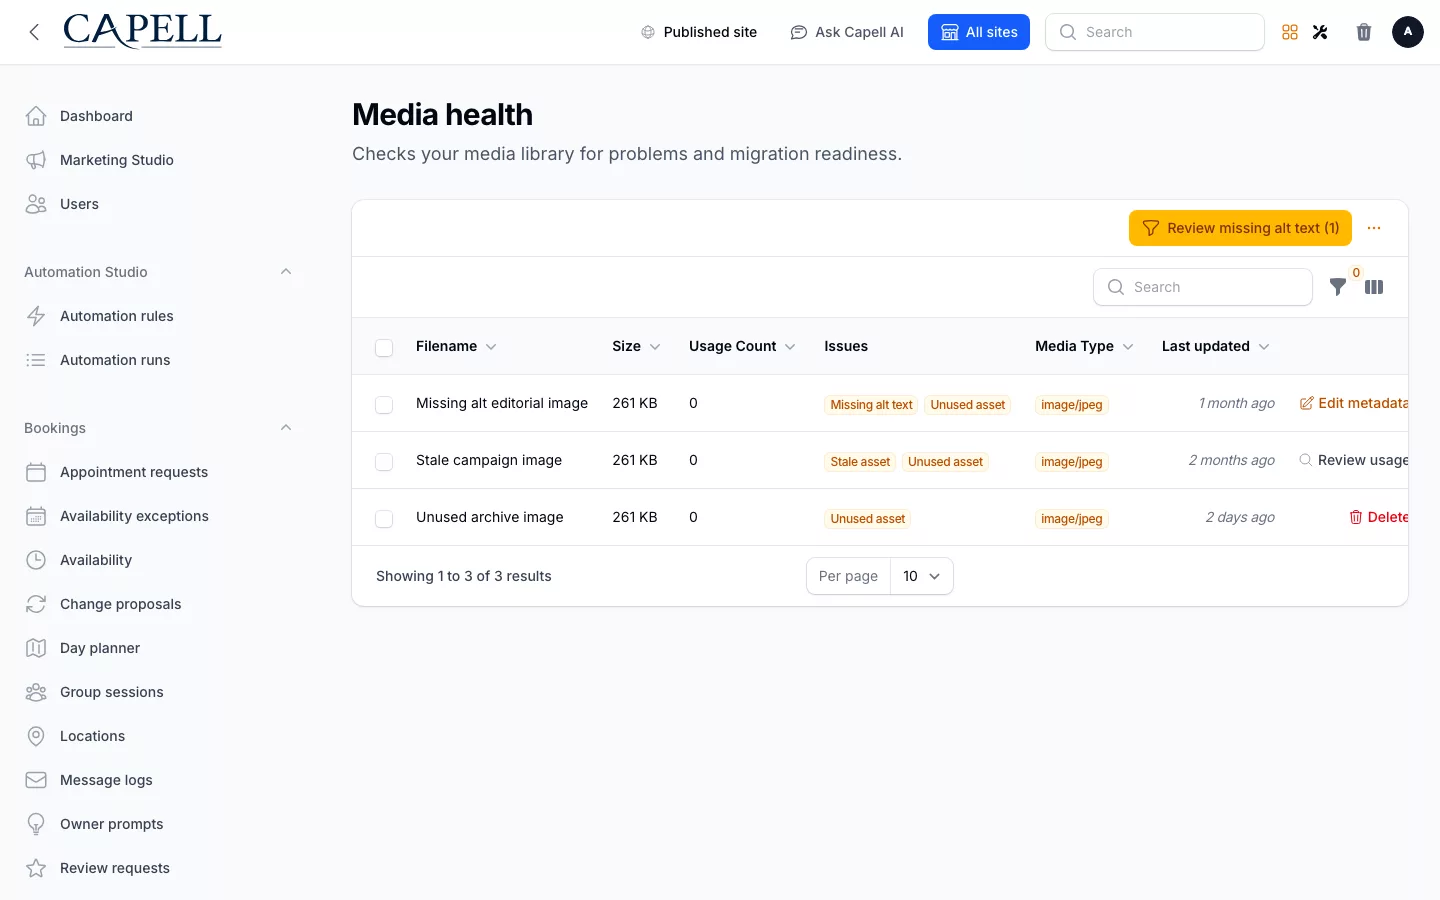Viewport: 1440px width, 900px height.
Task: Sort by the Media Type column
Action: point(1084,346)
